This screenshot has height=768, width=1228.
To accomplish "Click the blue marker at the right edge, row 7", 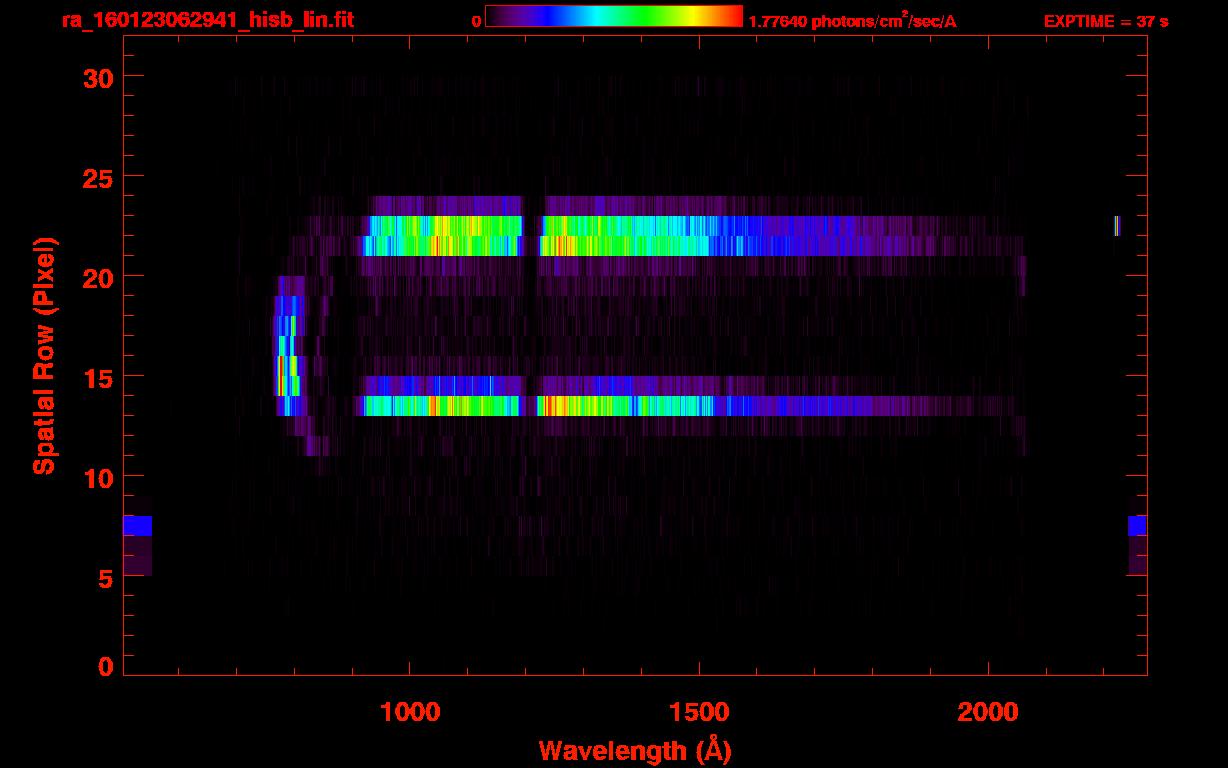I will point(1137,526).
